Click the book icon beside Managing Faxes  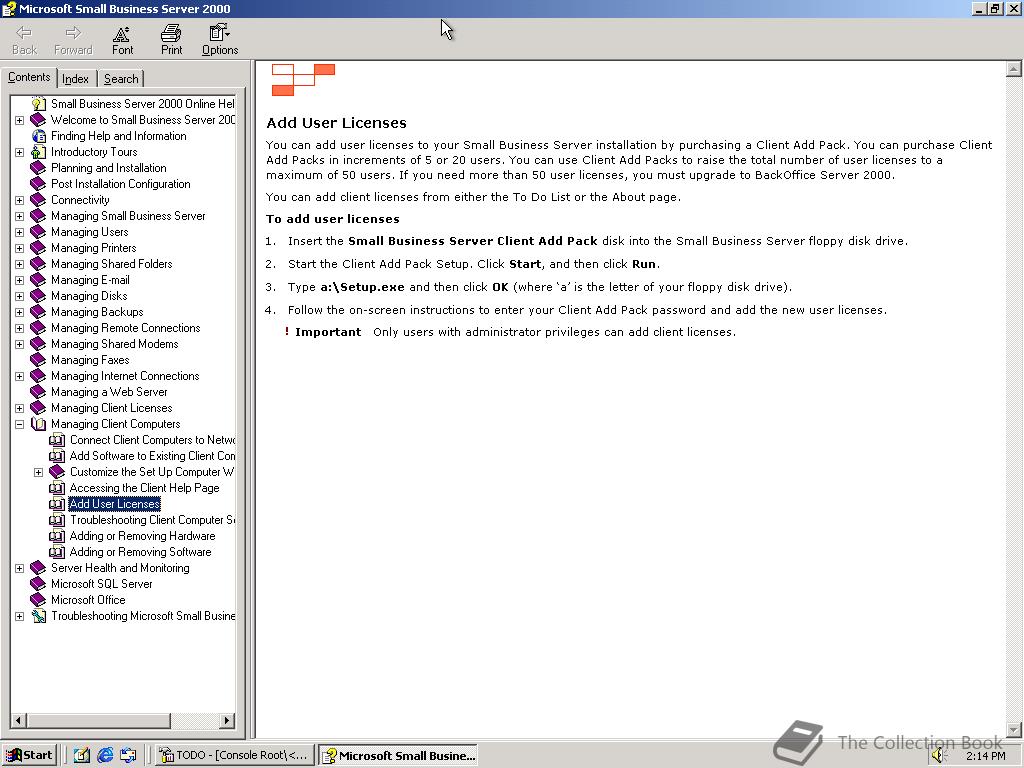click(39, 360)
